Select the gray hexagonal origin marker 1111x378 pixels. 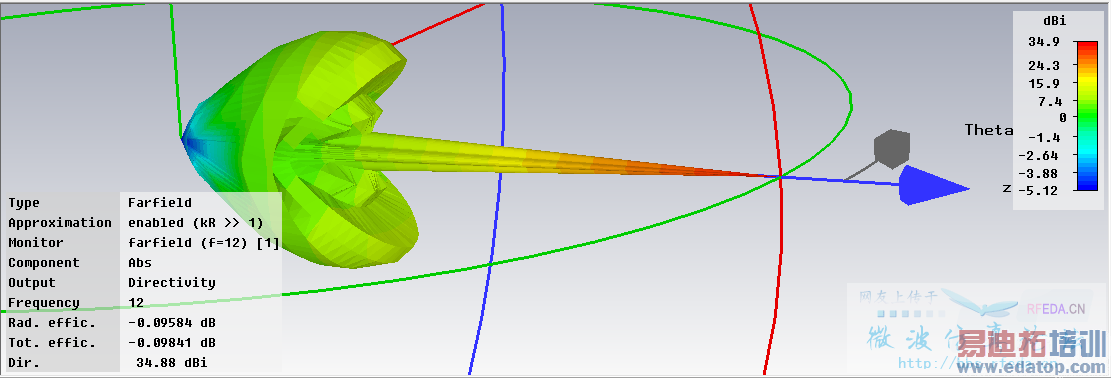coord(892,148)
